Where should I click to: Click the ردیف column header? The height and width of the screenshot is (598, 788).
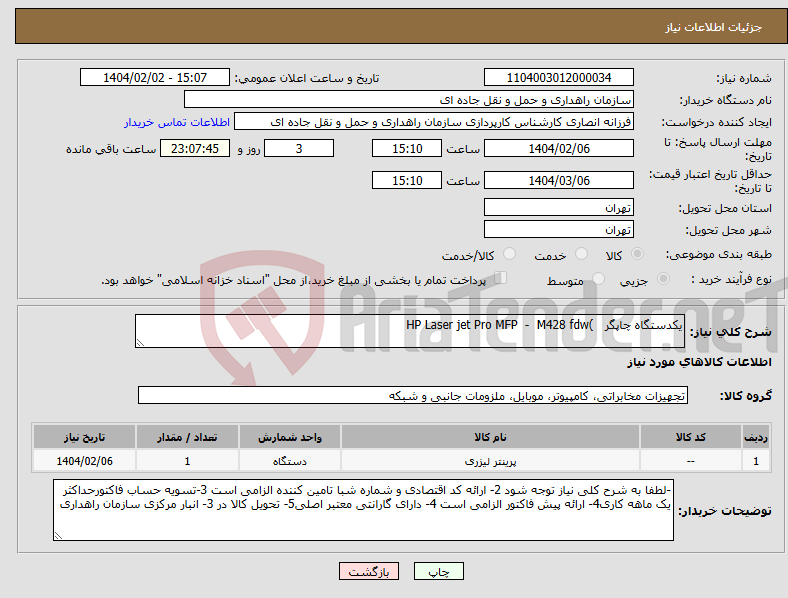756,437
